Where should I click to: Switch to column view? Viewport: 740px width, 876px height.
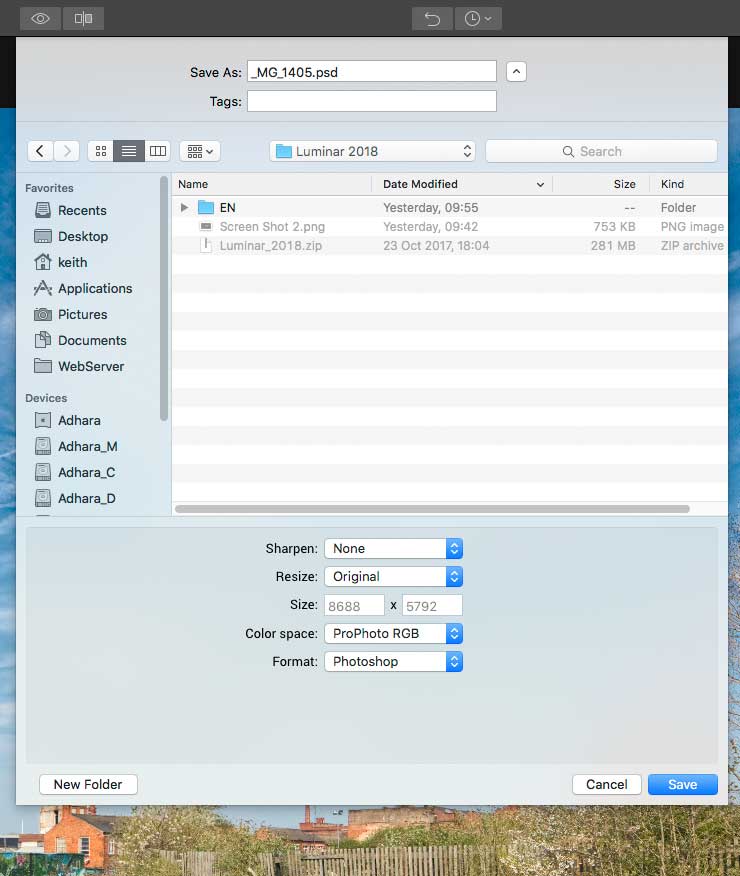(157, 151)
